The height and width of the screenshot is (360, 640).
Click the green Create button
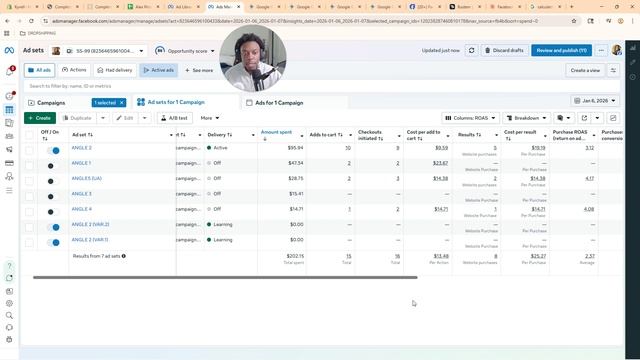pos(40,118)
